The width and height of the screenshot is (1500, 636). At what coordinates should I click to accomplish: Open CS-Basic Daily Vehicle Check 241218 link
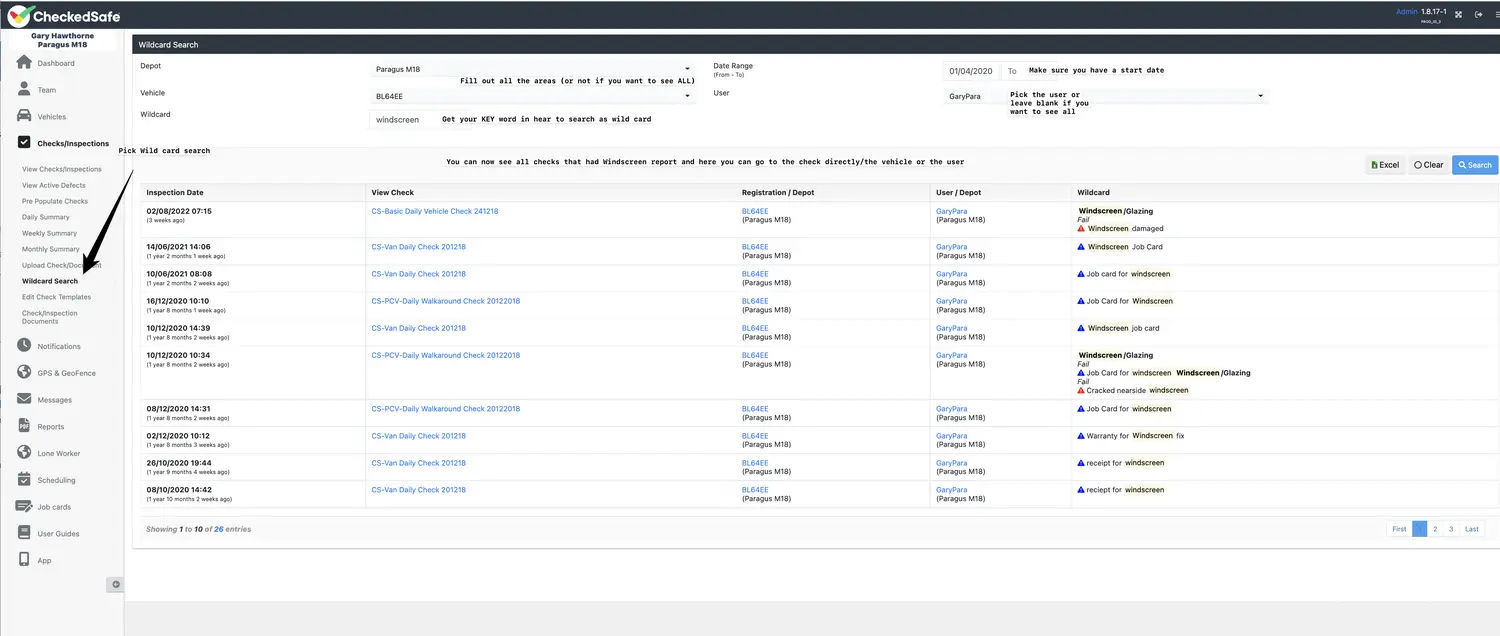(434, 212)
